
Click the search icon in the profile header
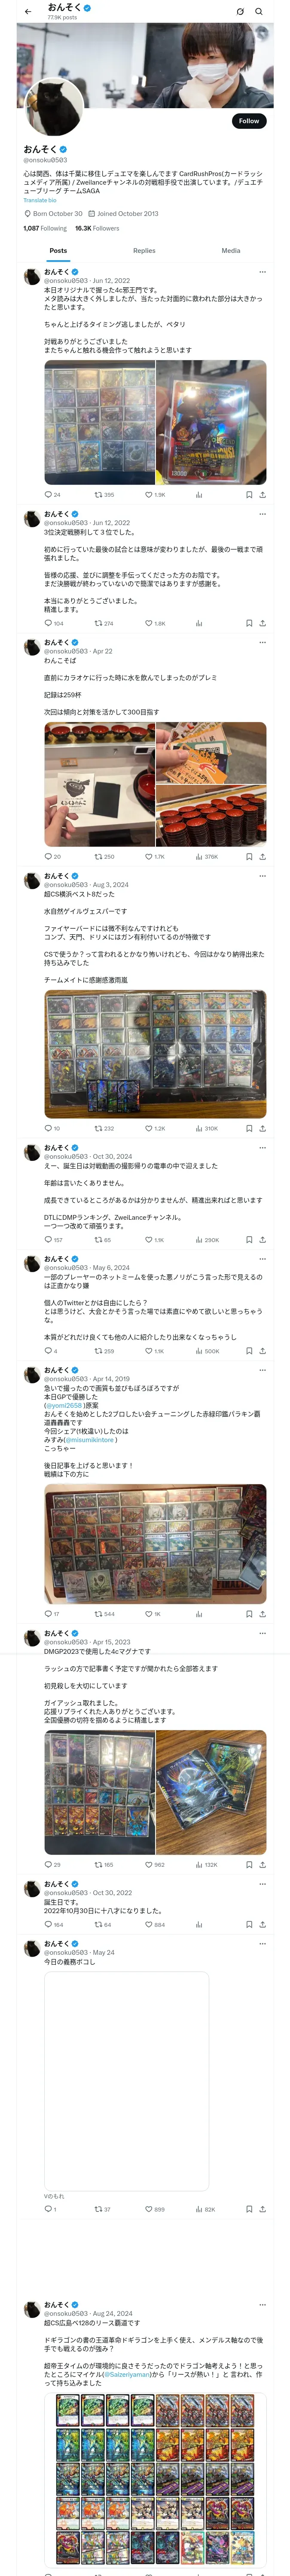click(258, 12)
